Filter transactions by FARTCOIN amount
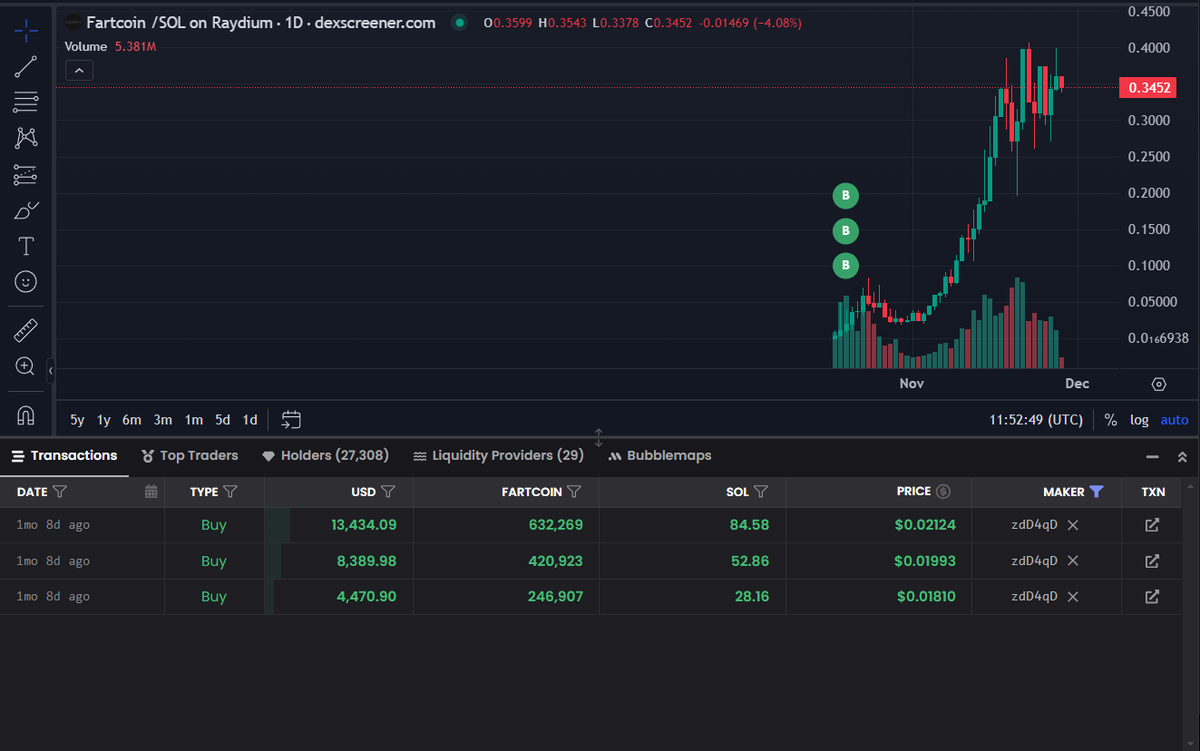 point(574,491)
